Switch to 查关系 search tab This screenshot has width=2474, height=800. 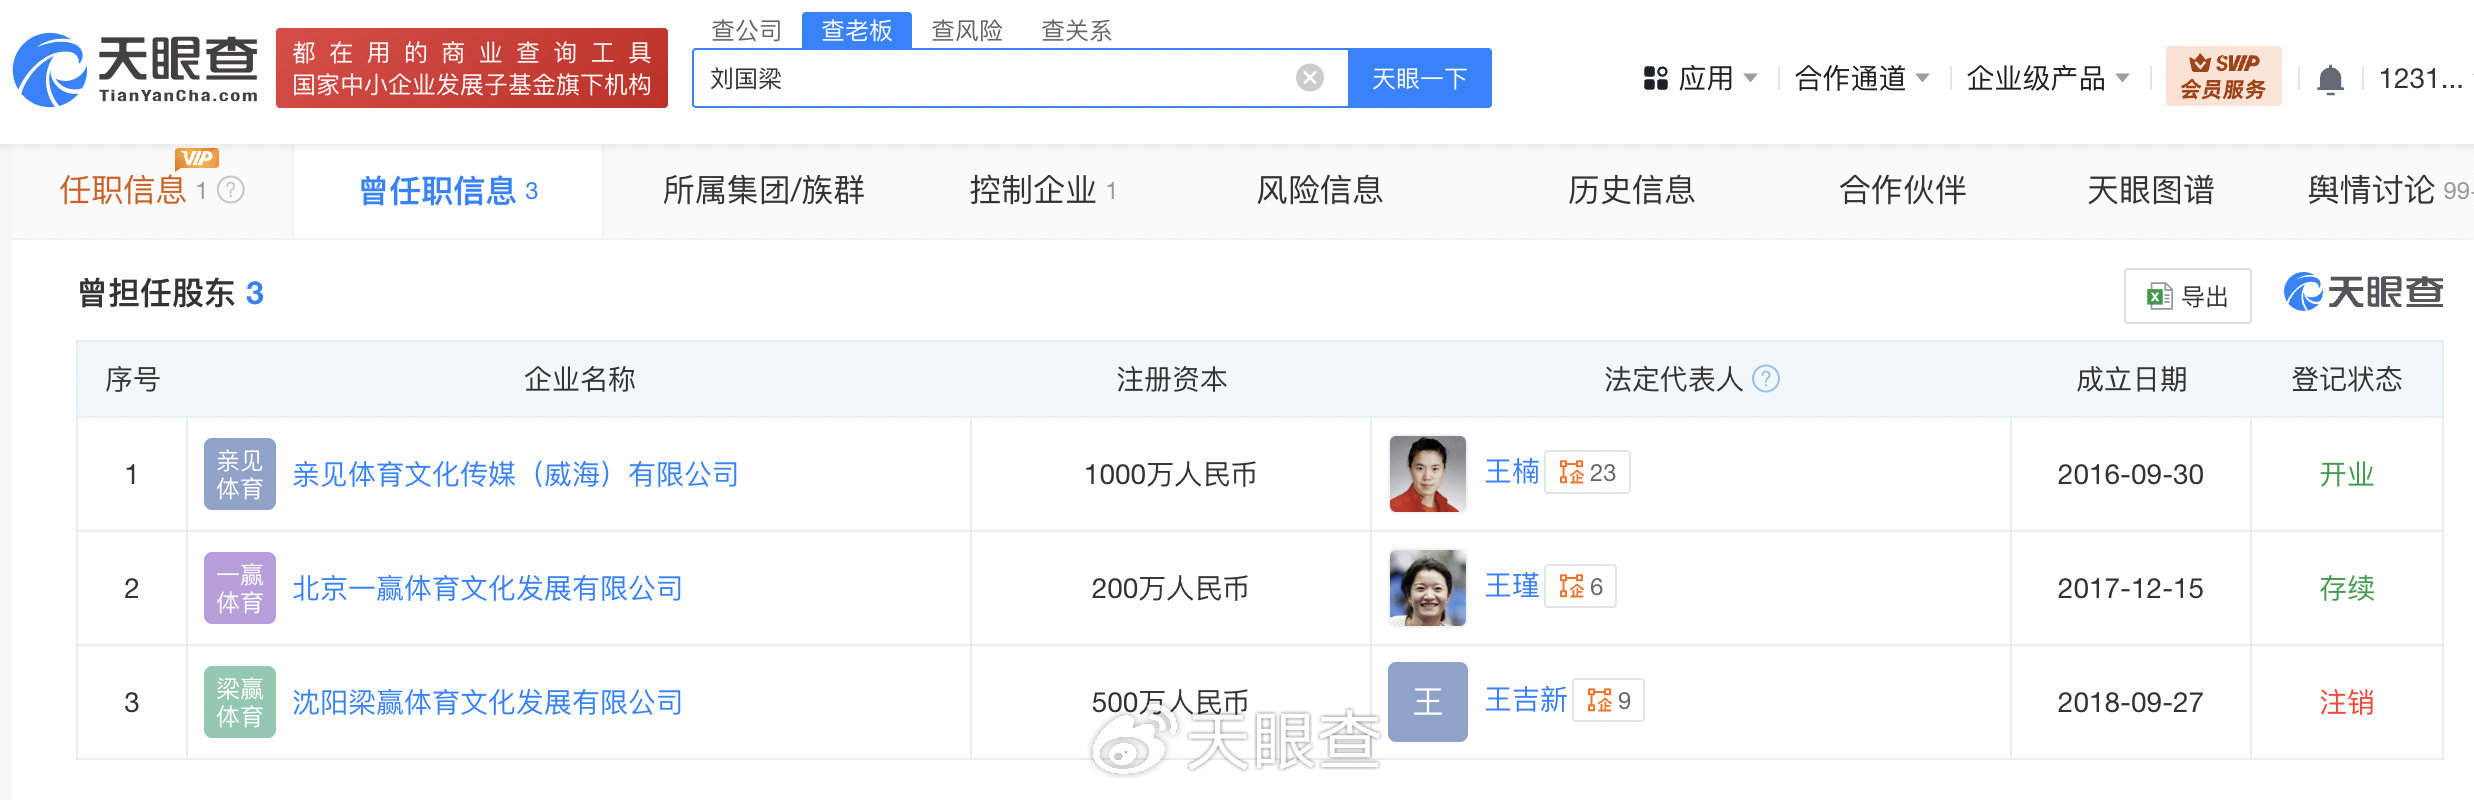1077,30
